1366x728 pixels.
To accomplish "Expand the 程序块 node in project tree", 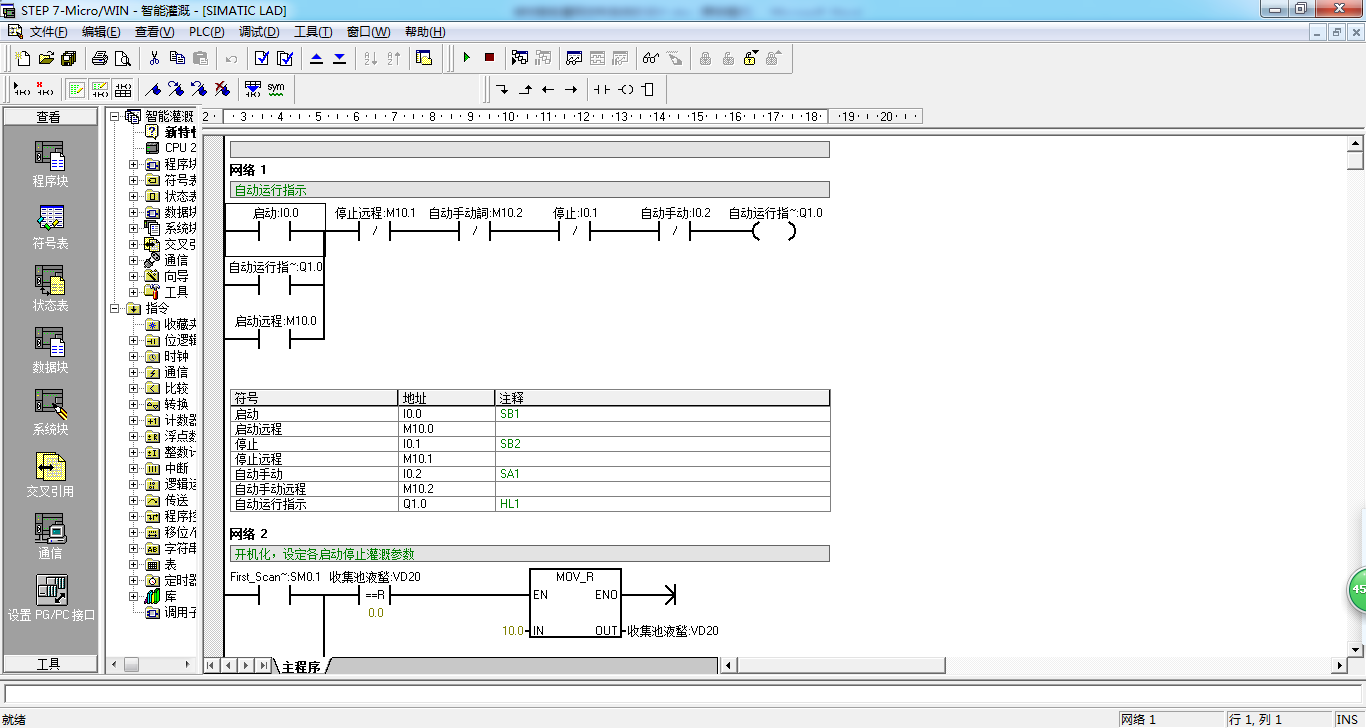I will 134,164.
